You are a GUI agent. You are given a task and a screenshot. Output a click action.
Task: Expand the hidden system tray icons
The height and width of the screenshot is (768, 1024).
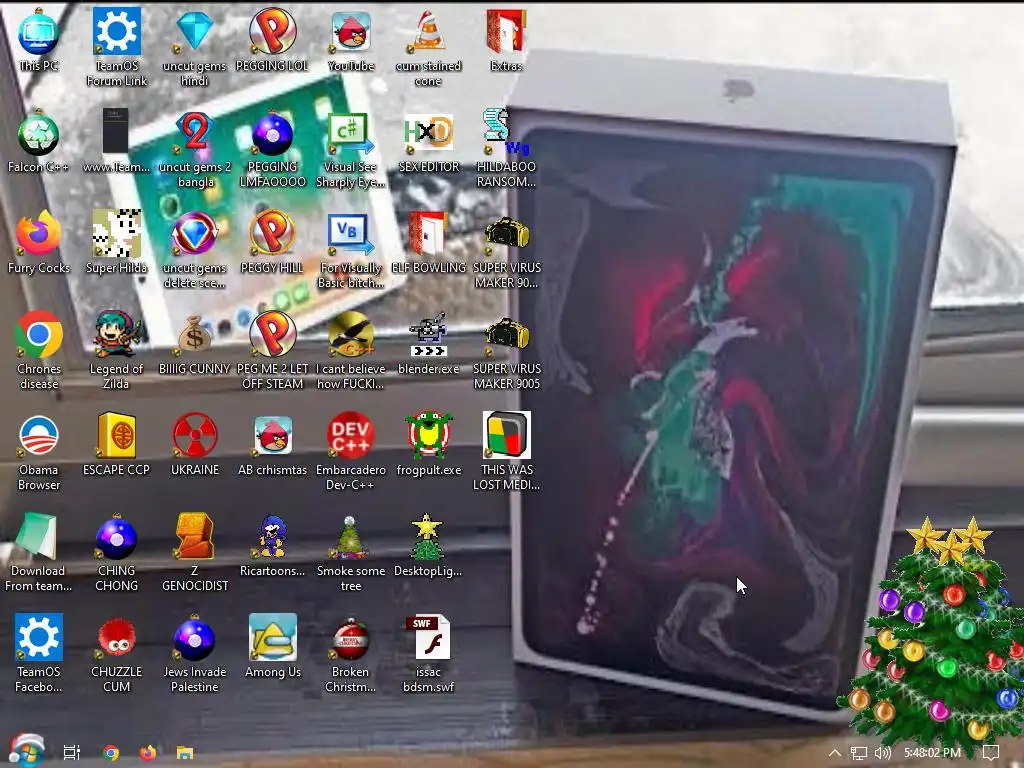pyautogui.click(x=835, y=752)
